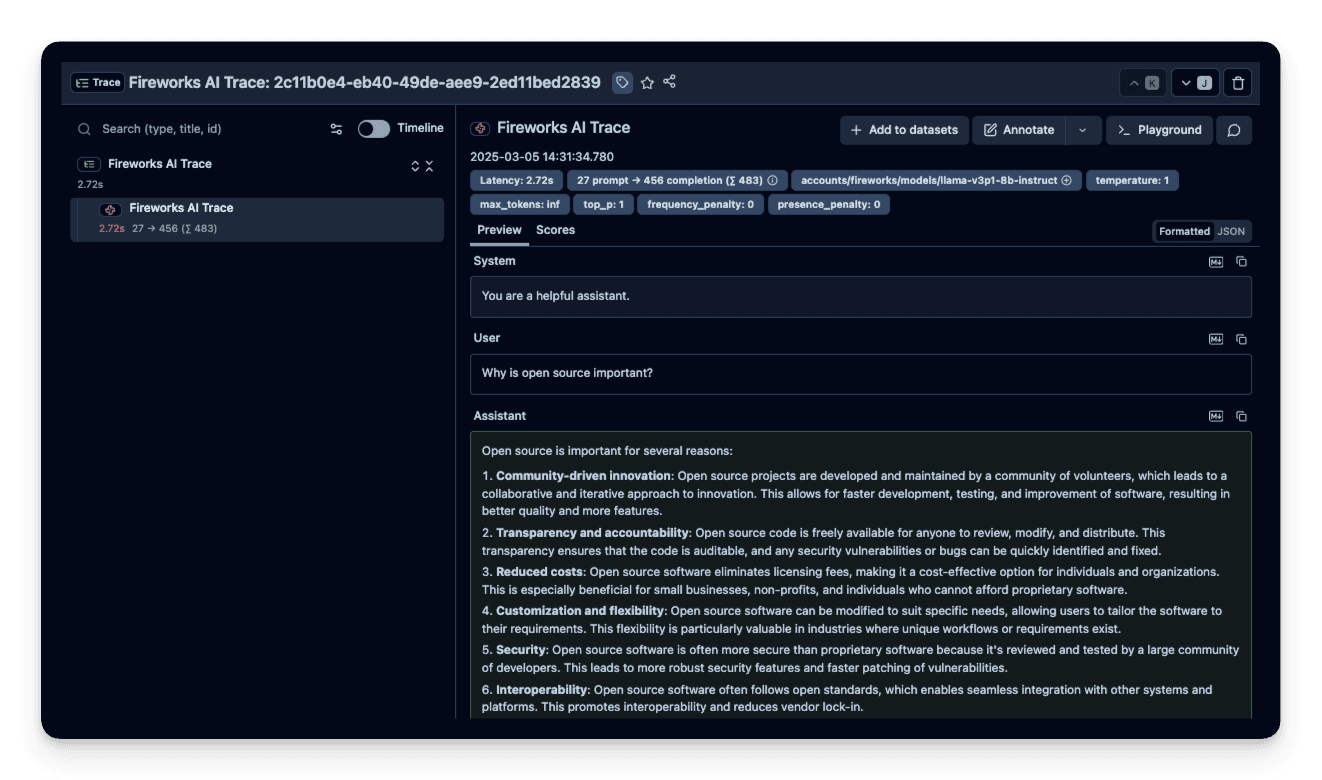Toggle markdown rendering for the User message
1322x780 pixels.
point(1216,339)
